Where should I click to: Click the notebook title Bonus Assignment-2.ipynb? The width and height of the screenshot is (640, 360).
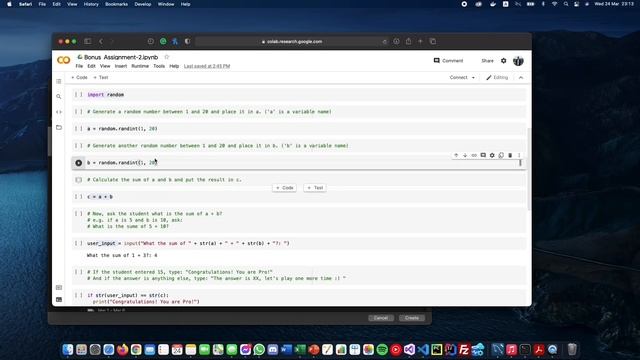(121, 57)
